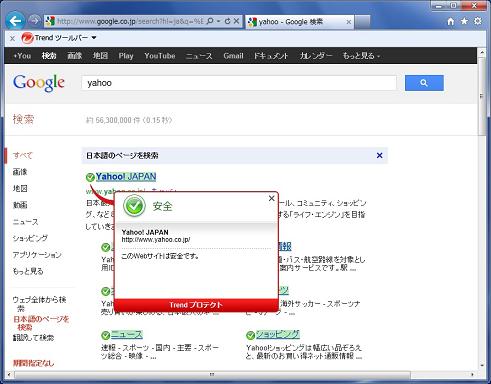Viewport: 491px width, 384px height.
Task: Expand もっと見る in left sidebar
Action: point(28,271)
